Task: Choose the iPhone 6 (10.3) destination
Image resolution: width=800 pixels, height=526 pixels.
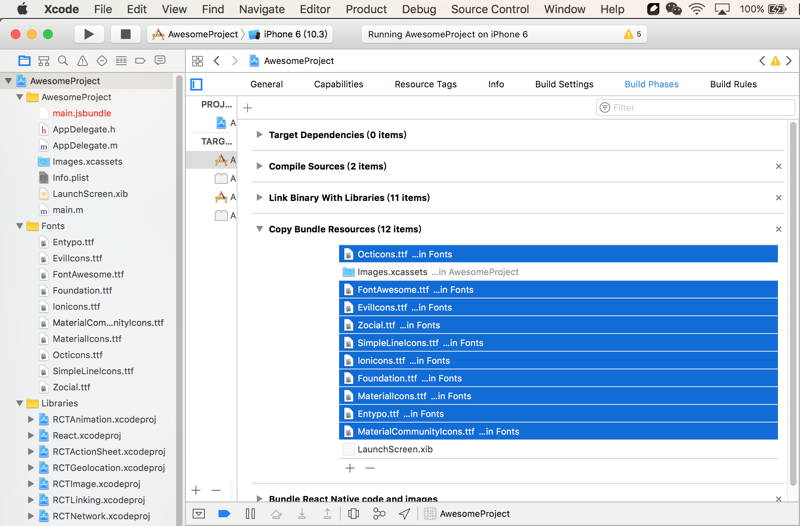Action: pos(289,34)
